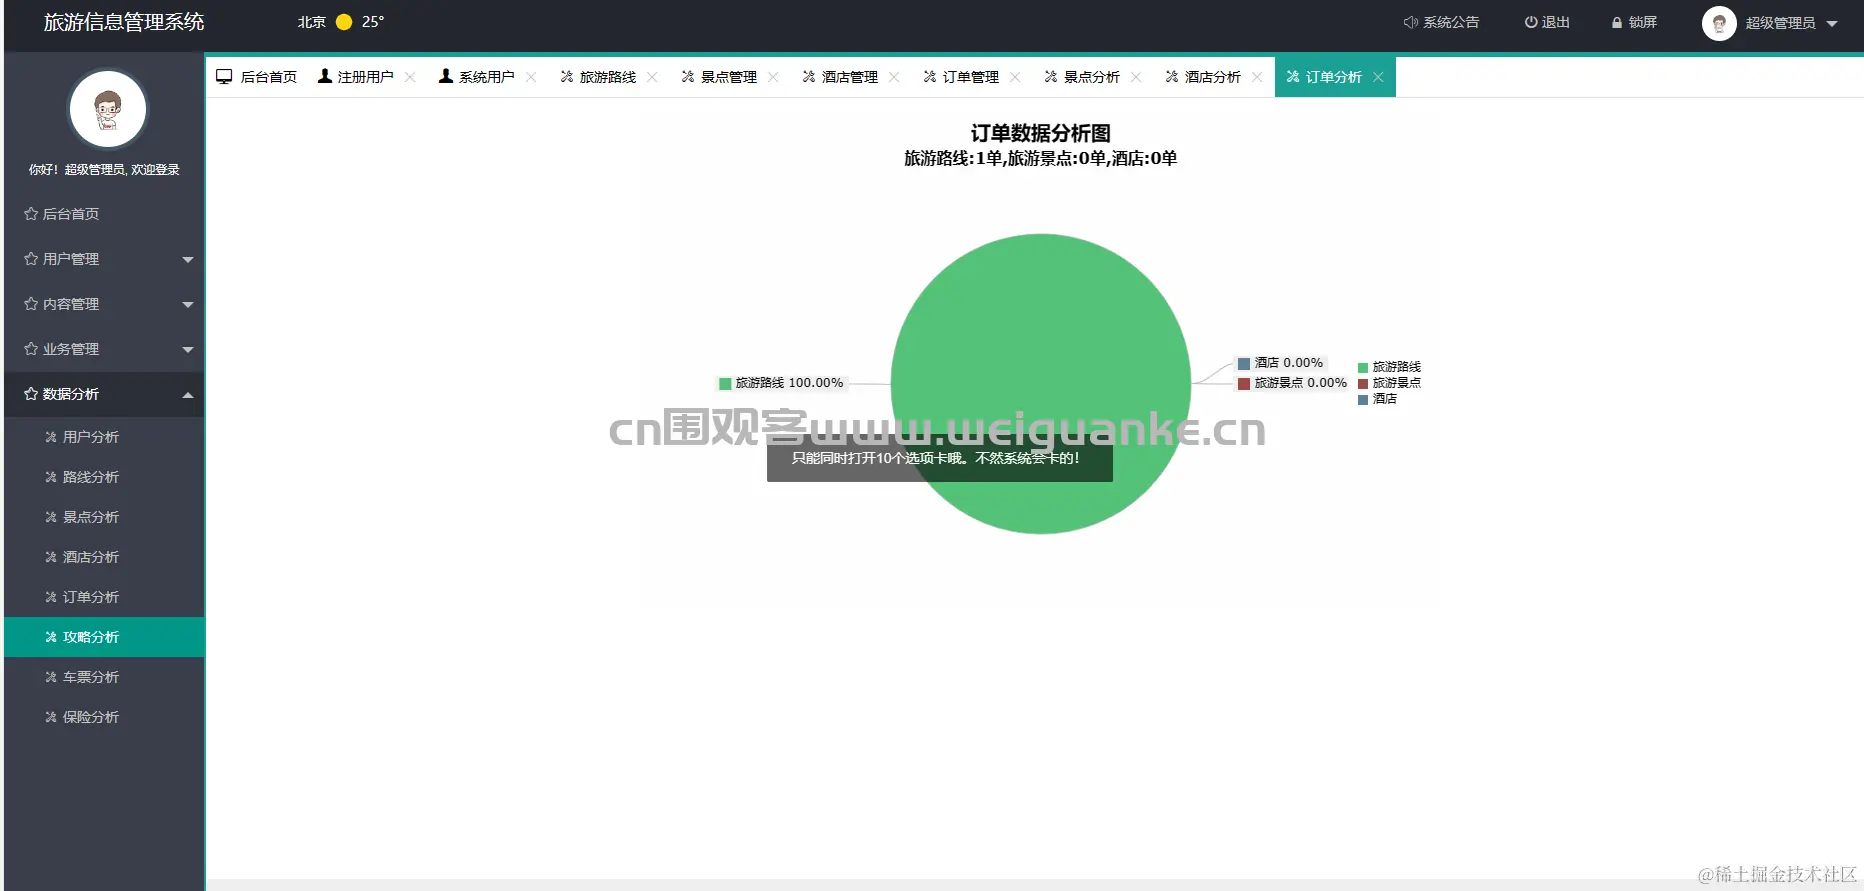Click the icon beside sidebar 用户分析
The image size is (1864, 891).
[x=51, y=437]
